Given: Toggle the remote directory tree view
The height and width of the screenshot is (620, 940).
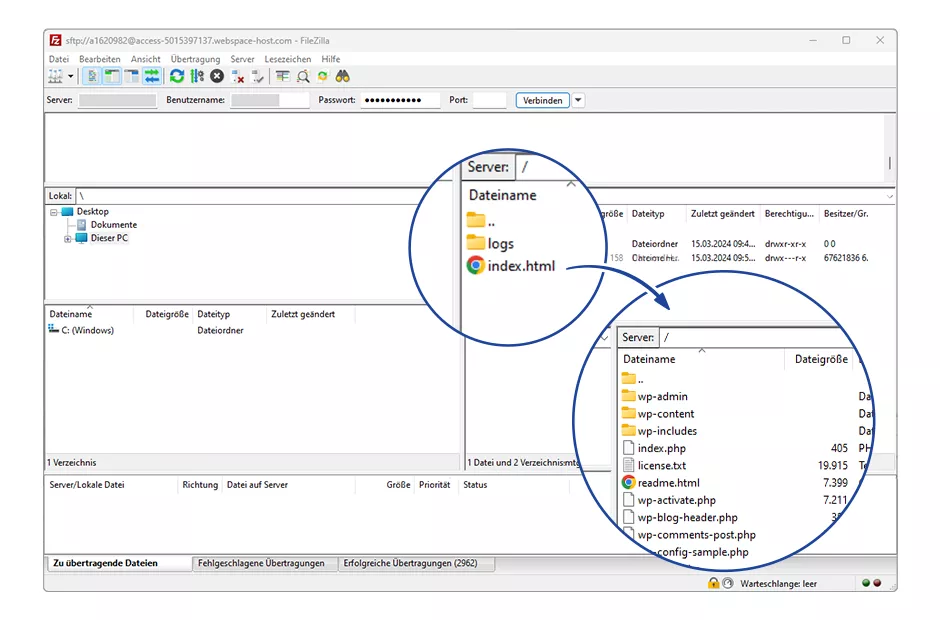Looking at the screenshot, I should click(131, 76).
